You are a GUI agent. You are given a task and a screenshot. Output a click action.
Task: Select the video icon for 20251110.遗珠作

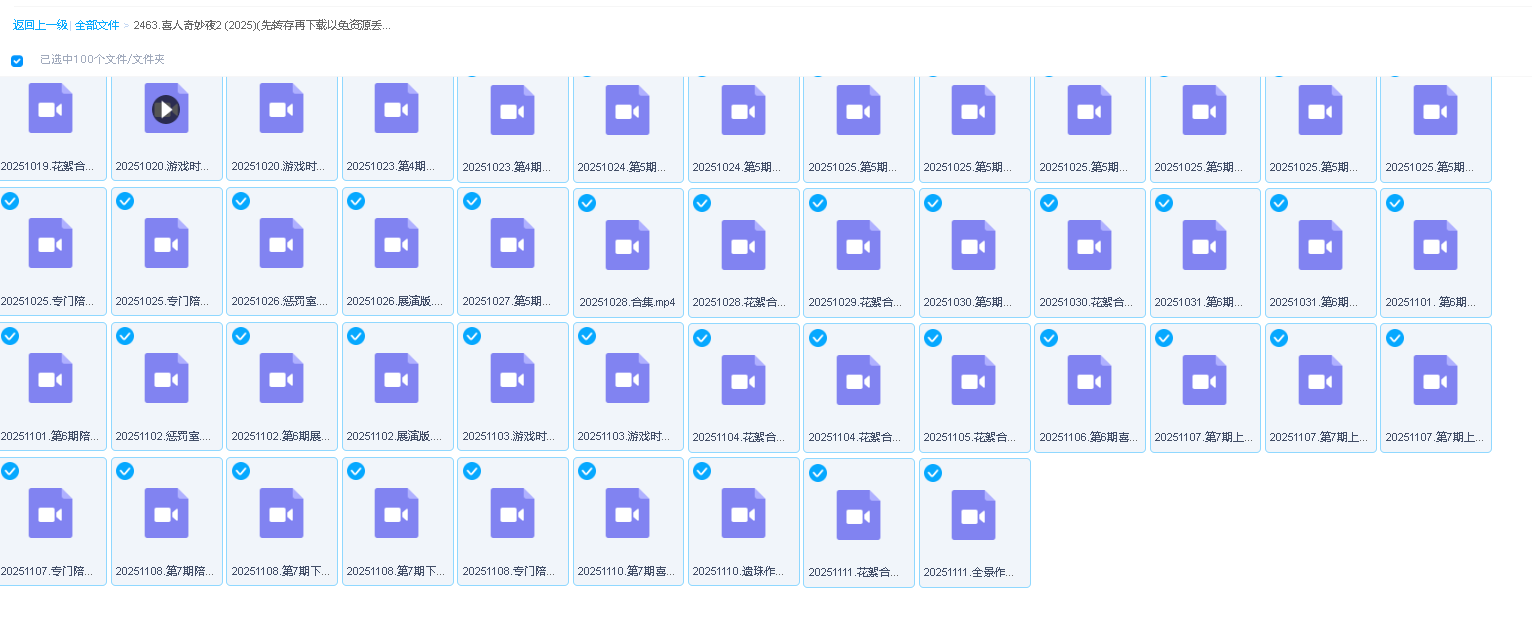pos(743,514)
